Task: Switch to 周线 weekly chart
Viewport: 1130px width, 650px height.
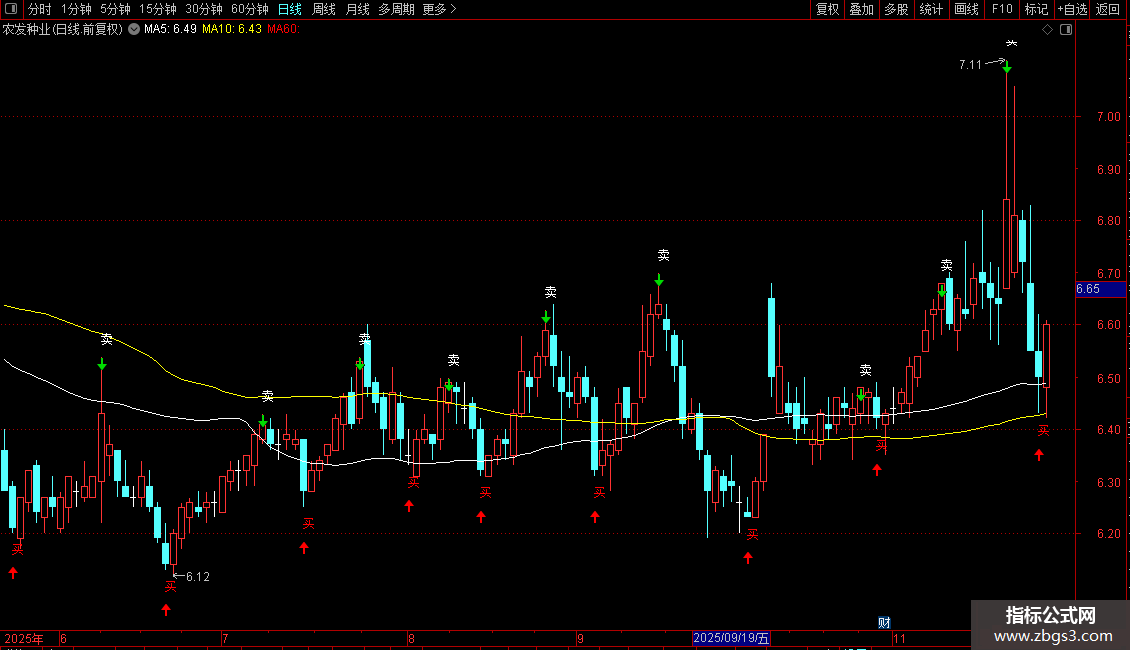Action: point(324,9)
